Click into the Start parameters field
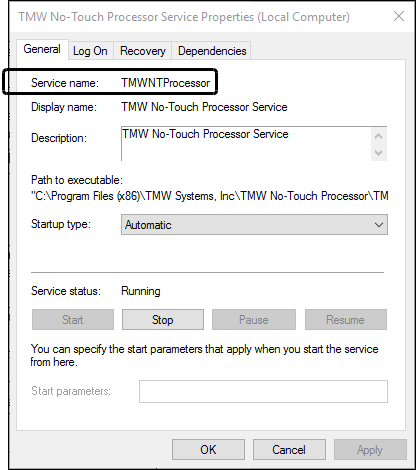The height and width of the screenshot is (470, 416). pos(263,391)
